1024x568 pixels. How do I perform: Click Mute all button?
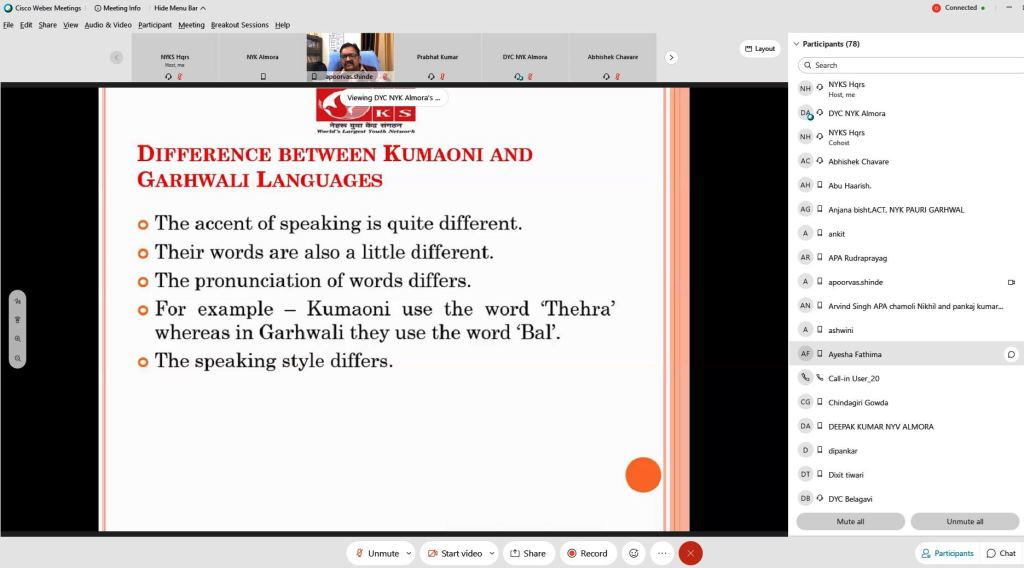[850, 521]
